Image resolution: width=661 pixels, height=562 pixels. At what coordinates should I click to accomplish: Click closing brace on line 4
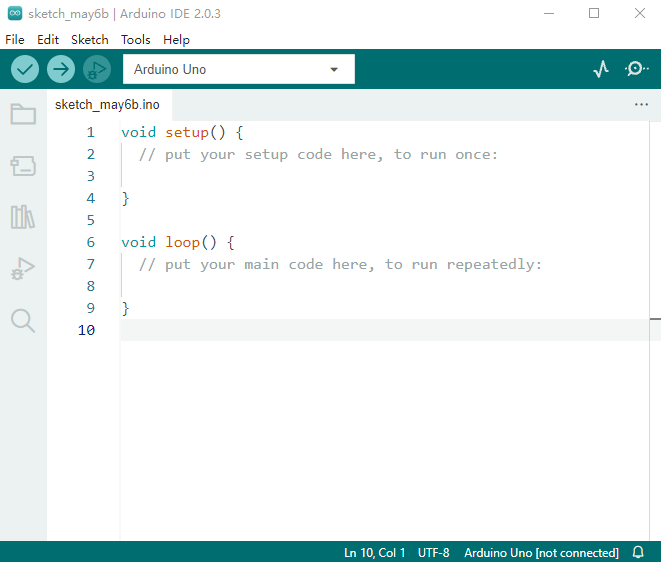click(x=125, y=198)
